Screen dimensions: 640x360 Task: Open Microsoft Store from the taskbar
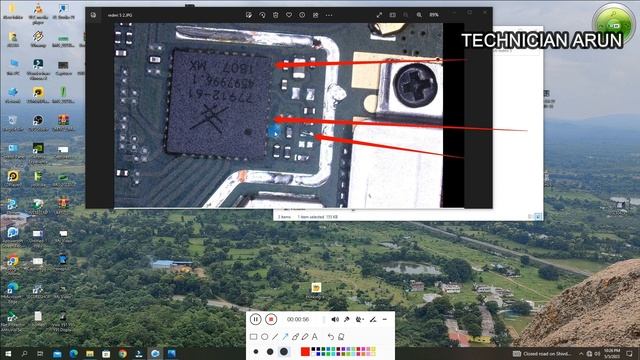pyautogui.click(x=106, y=353)
